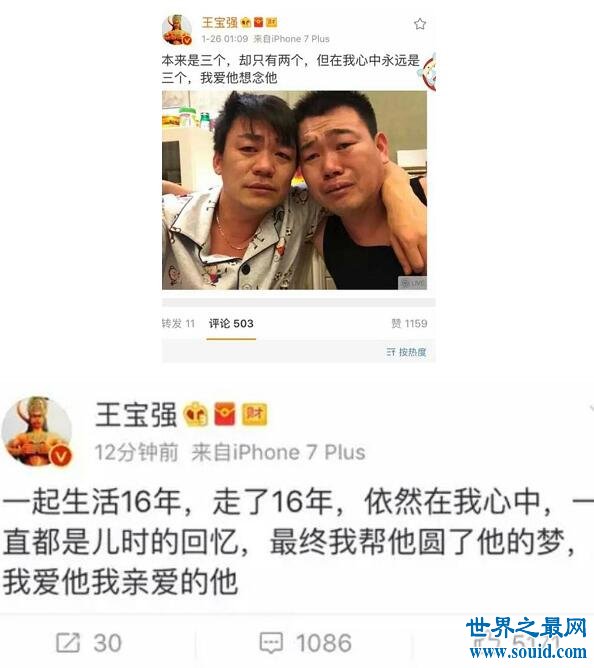
Task: Tap the repost icon showing 30
Action: point(68,643)
